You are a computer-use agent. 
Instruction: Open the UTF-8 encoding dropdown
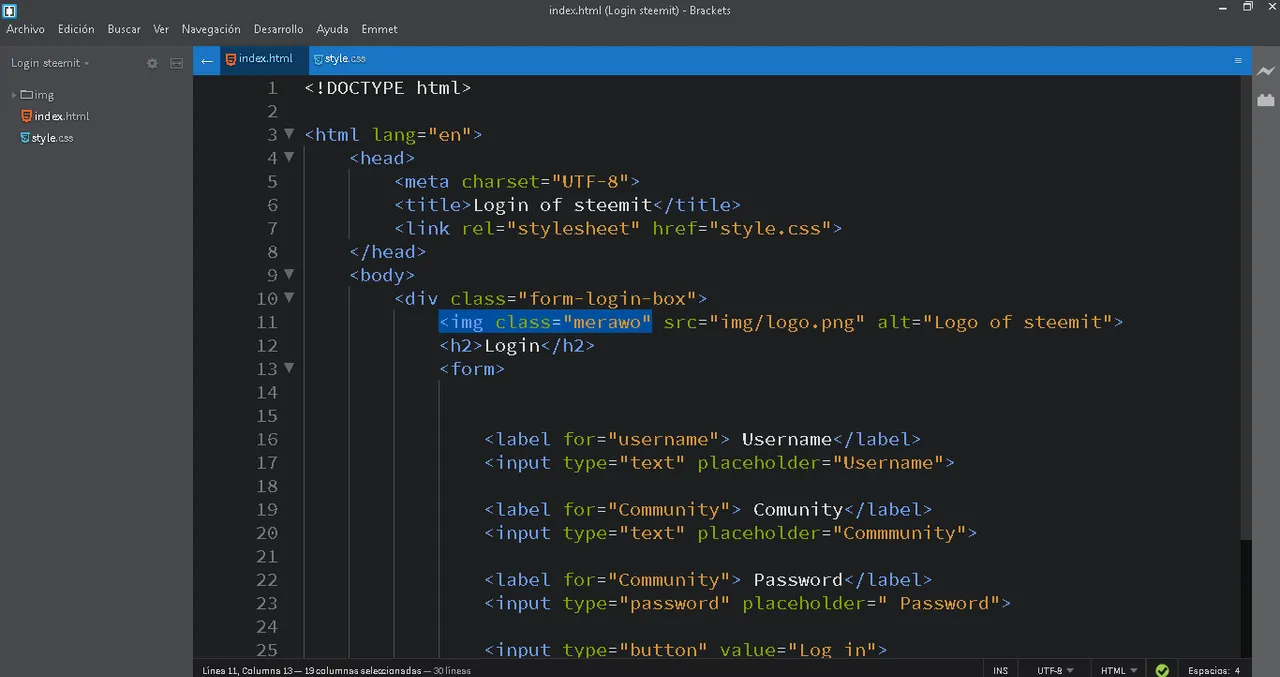click(x=1055, y=670)
